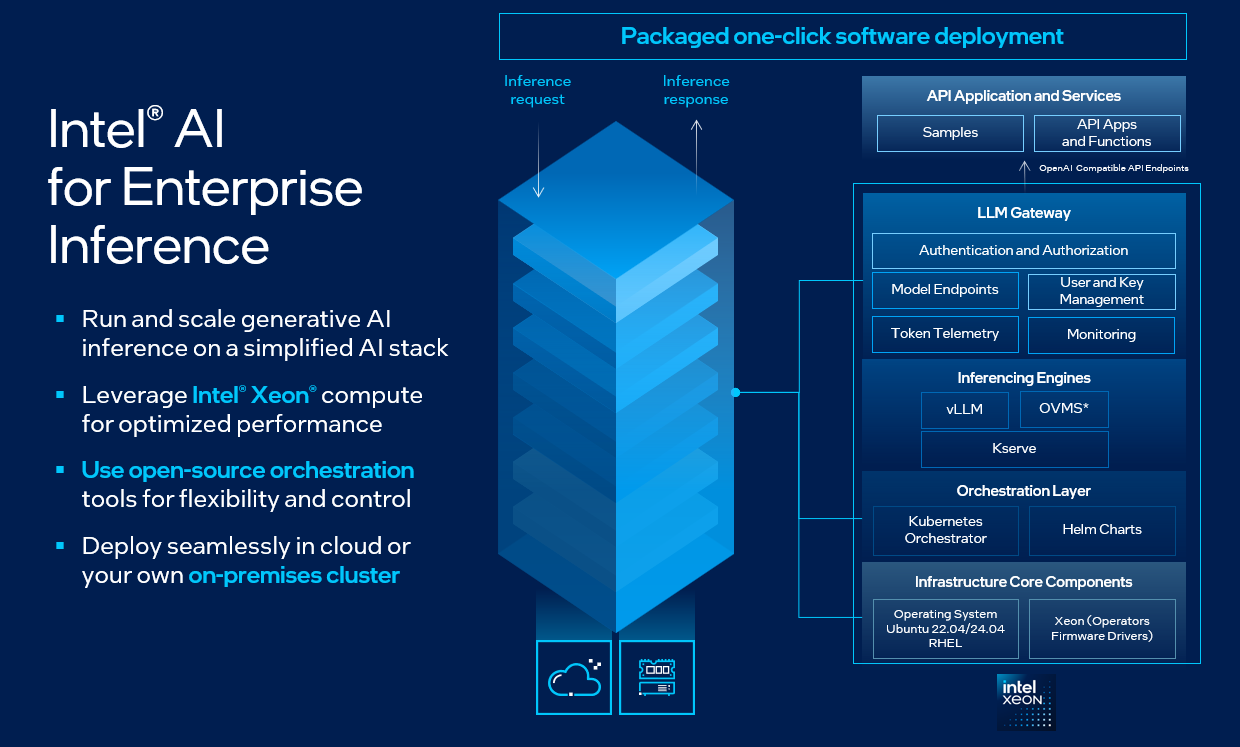Viewport: 1240px width, 747px height.
Task: Click the API Application and Services heading
Action: pos(1023,96)
